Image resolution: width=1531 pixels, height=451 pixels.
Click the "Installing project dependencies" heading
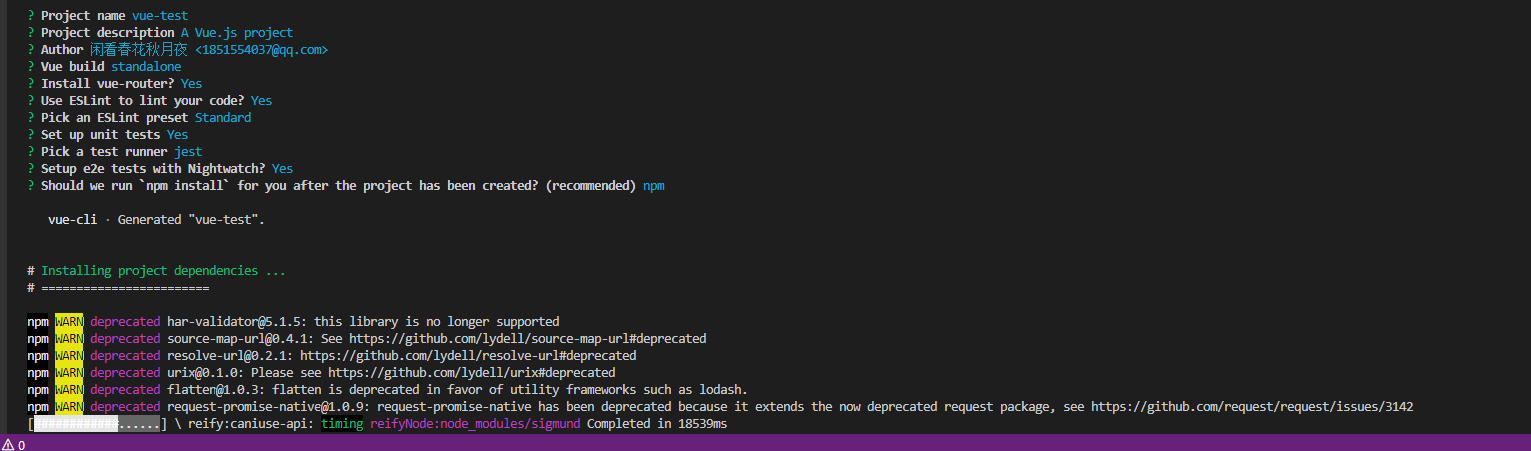(x=163, y=271)
